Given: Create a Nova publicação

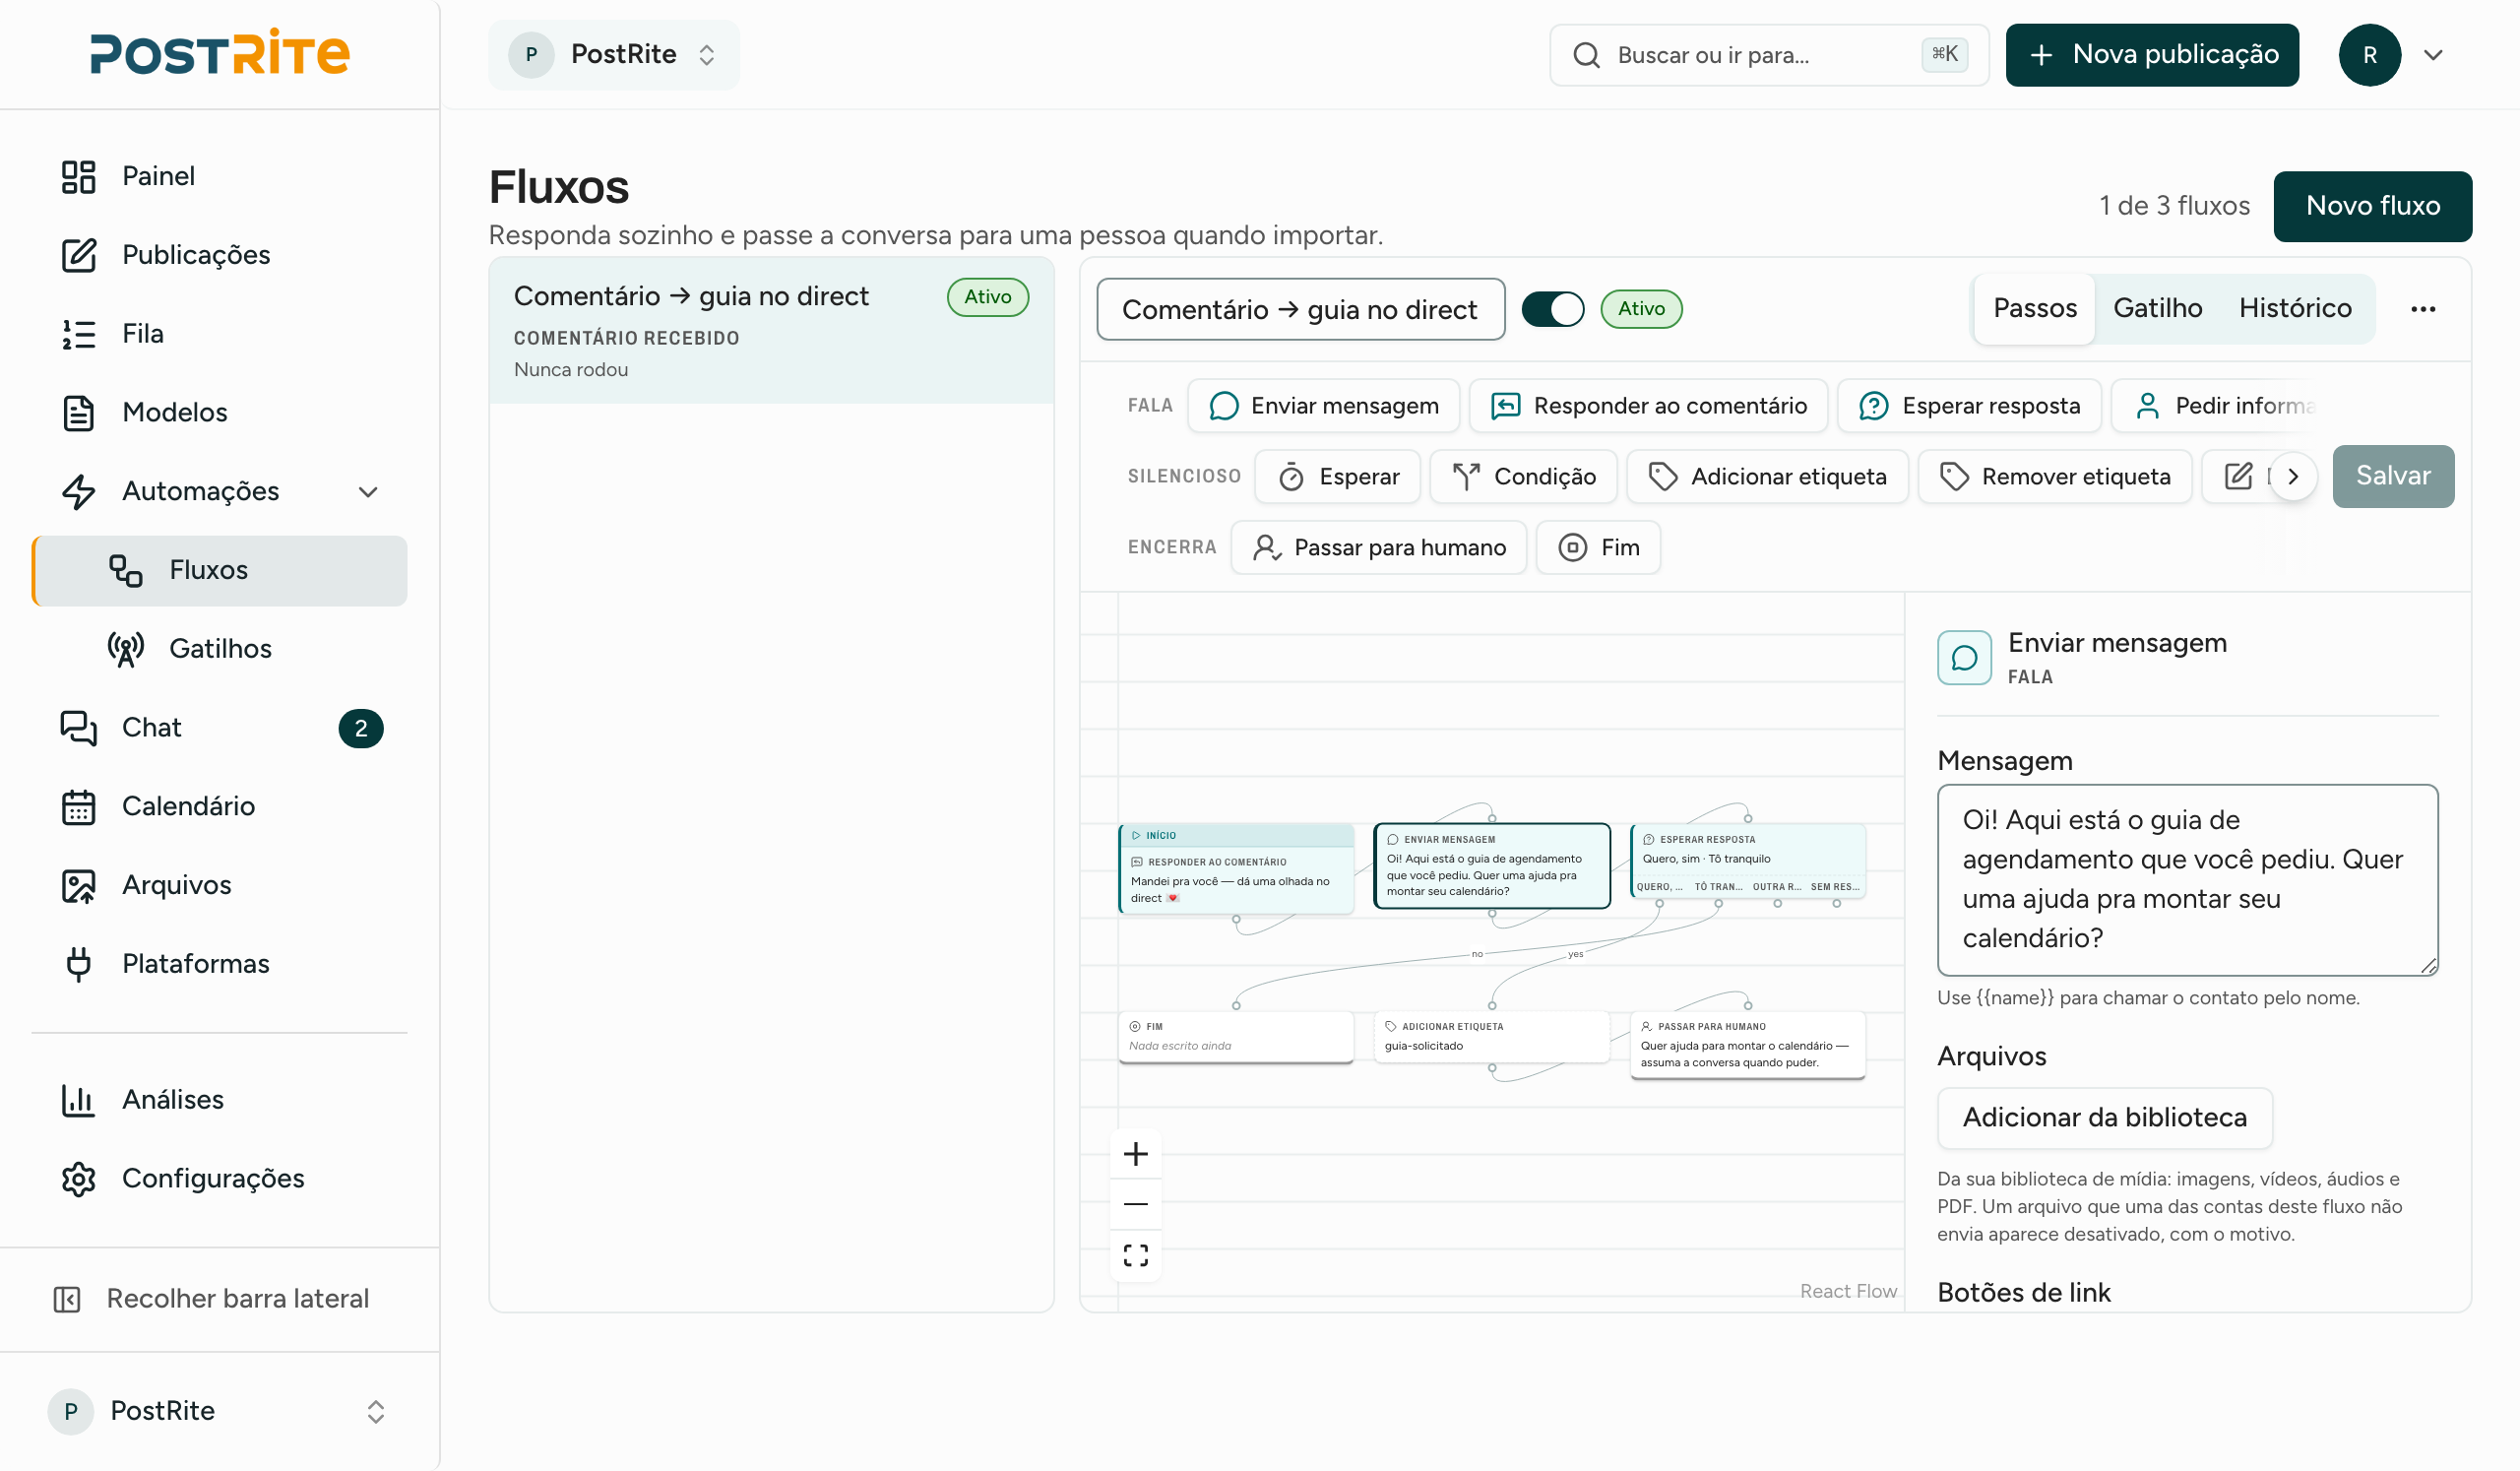Looking at the screenshot, I should (2152, 55).
